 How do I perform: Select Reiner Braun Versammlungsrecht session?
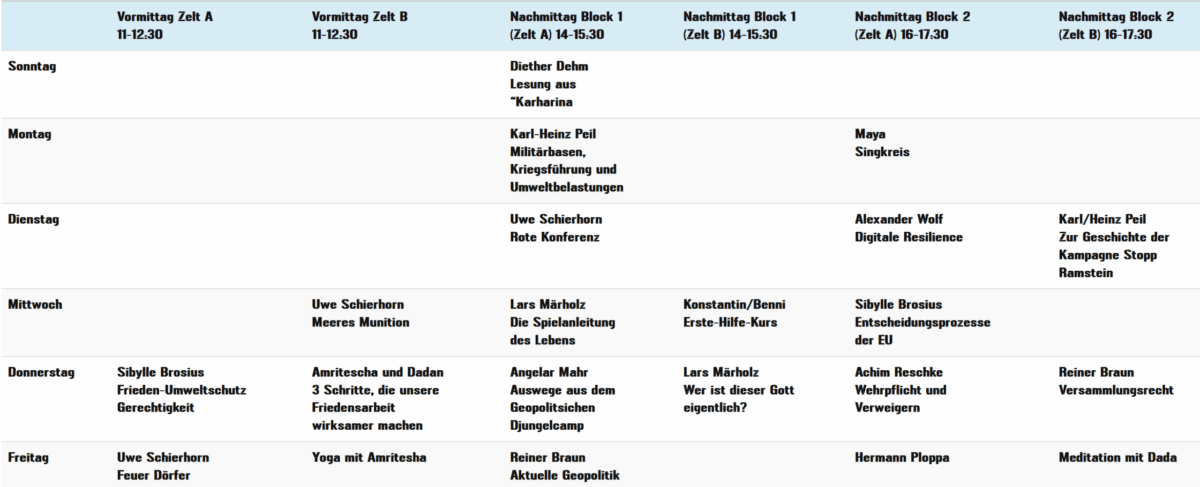pos(1116,381)
